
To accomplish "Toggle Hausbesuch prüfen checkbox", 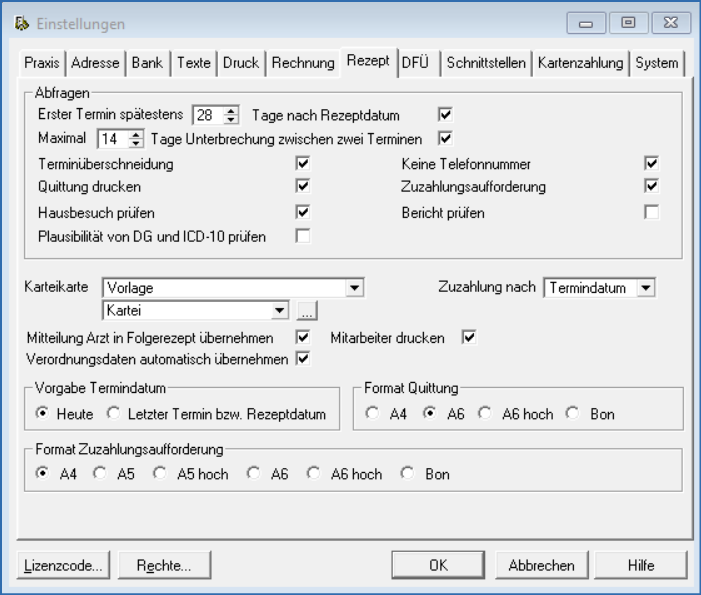I will (303, 212).
